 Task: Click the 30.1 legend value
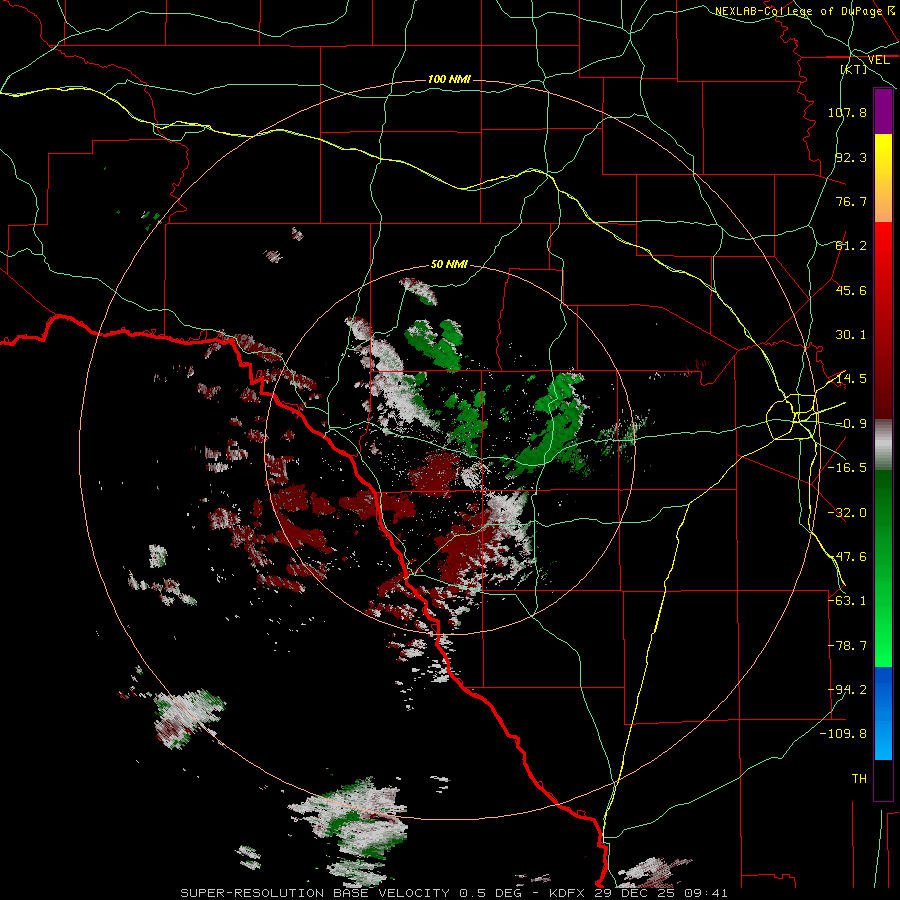point(851,335)
